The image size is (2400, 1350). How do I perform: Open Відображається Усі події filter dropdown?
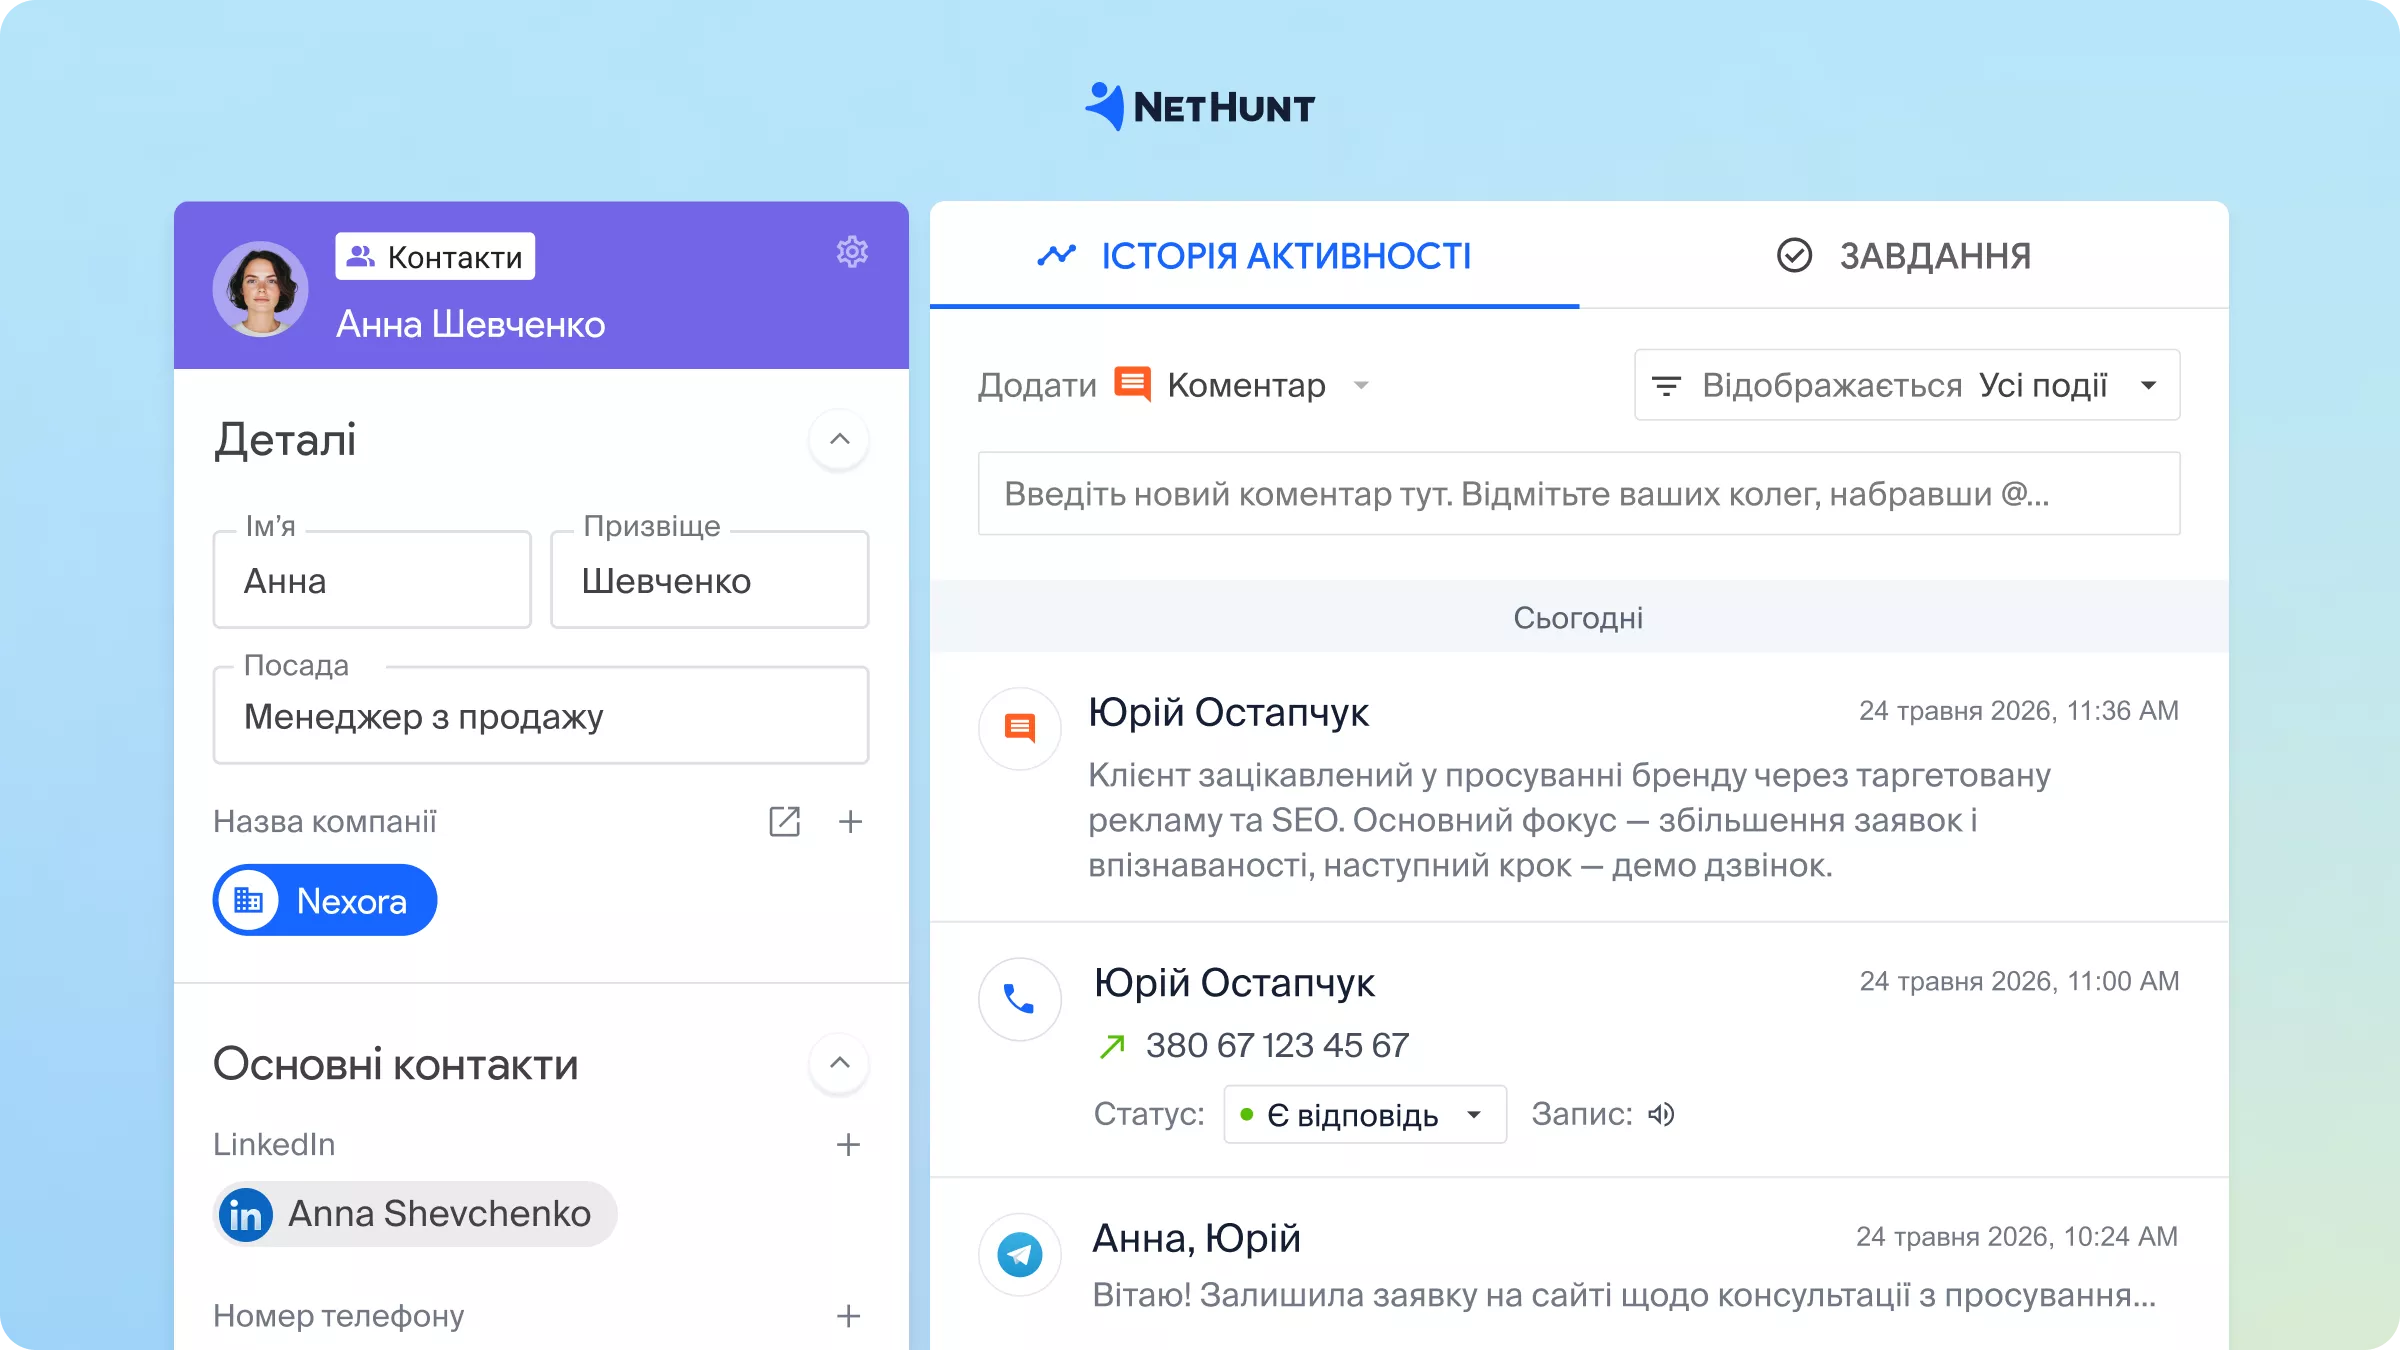coord(1907,385)
